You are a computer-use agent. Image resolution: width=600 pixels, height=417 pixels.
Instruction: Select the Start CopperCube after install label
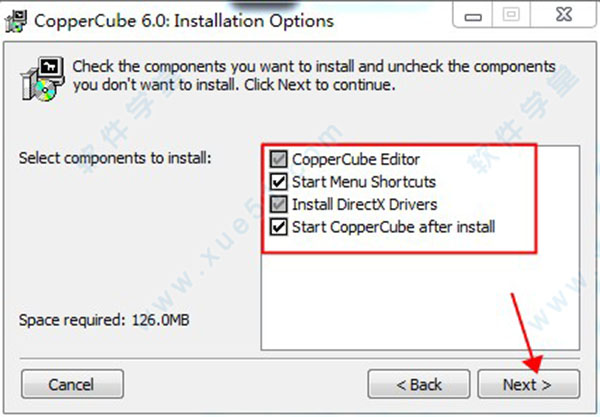click(x=393, y=227)
